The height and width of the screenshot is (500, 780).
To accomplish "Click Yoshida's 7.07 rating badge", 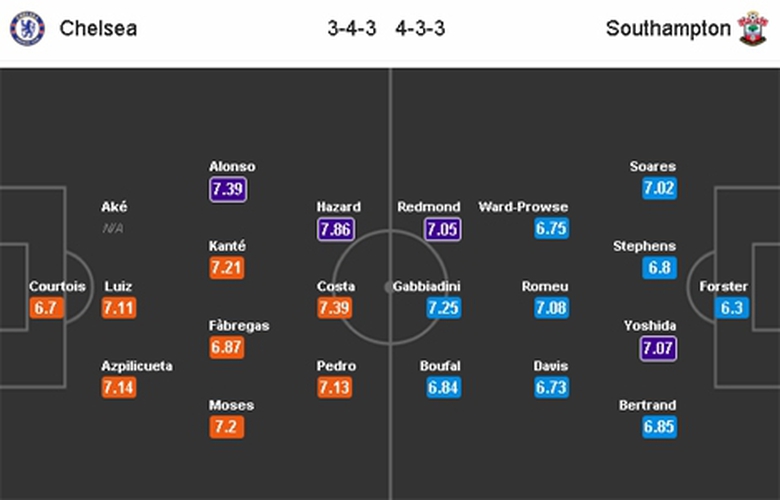I will point(659,348).
